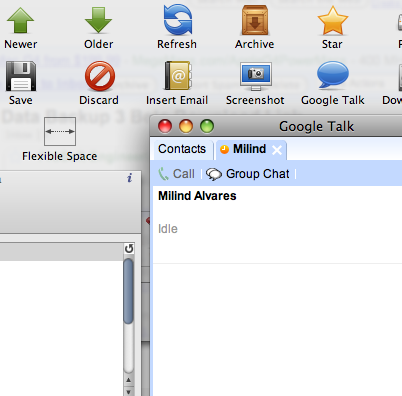Viewport: 402px width, 396px height.
Task: Click the blue info i icon
Action: pyautogui.click(x=130, y=178)
